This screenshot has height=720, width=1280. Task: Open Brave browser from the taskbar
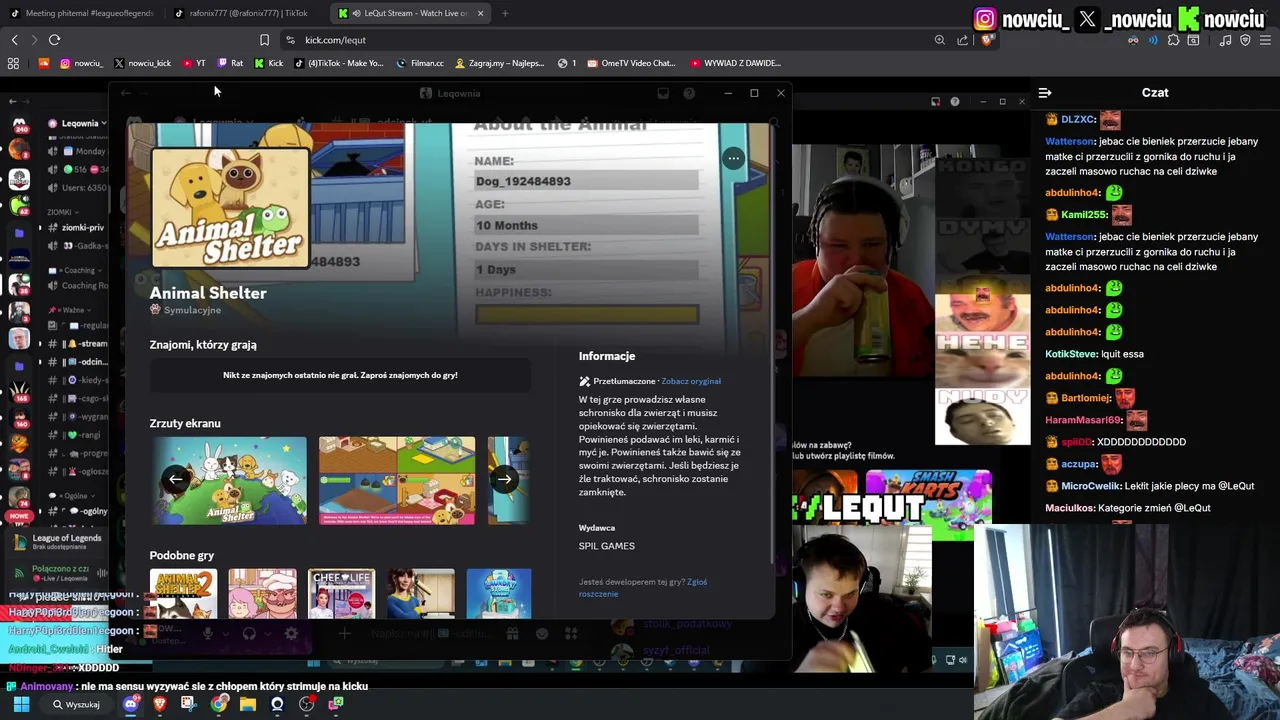(159, 704)
